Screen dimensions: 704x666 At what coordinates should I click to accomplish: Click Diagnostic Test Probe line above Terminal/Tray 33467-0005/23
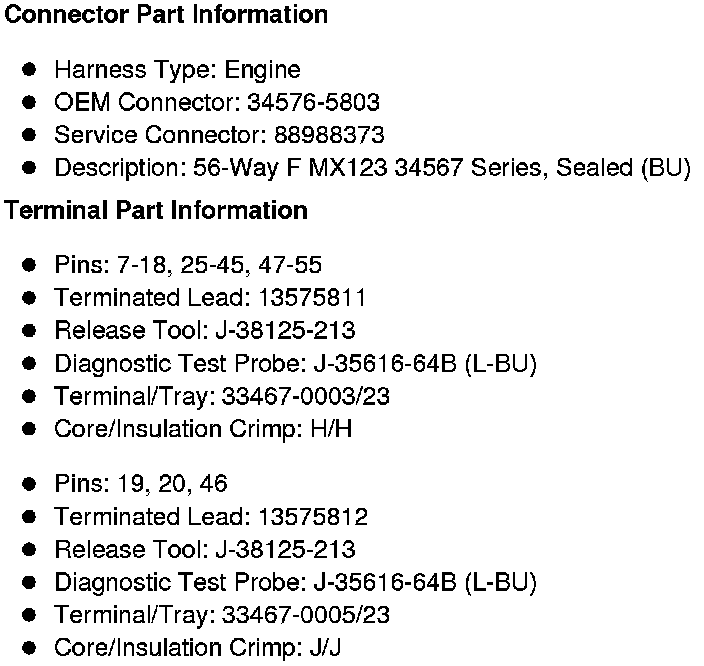click(295, 582)
